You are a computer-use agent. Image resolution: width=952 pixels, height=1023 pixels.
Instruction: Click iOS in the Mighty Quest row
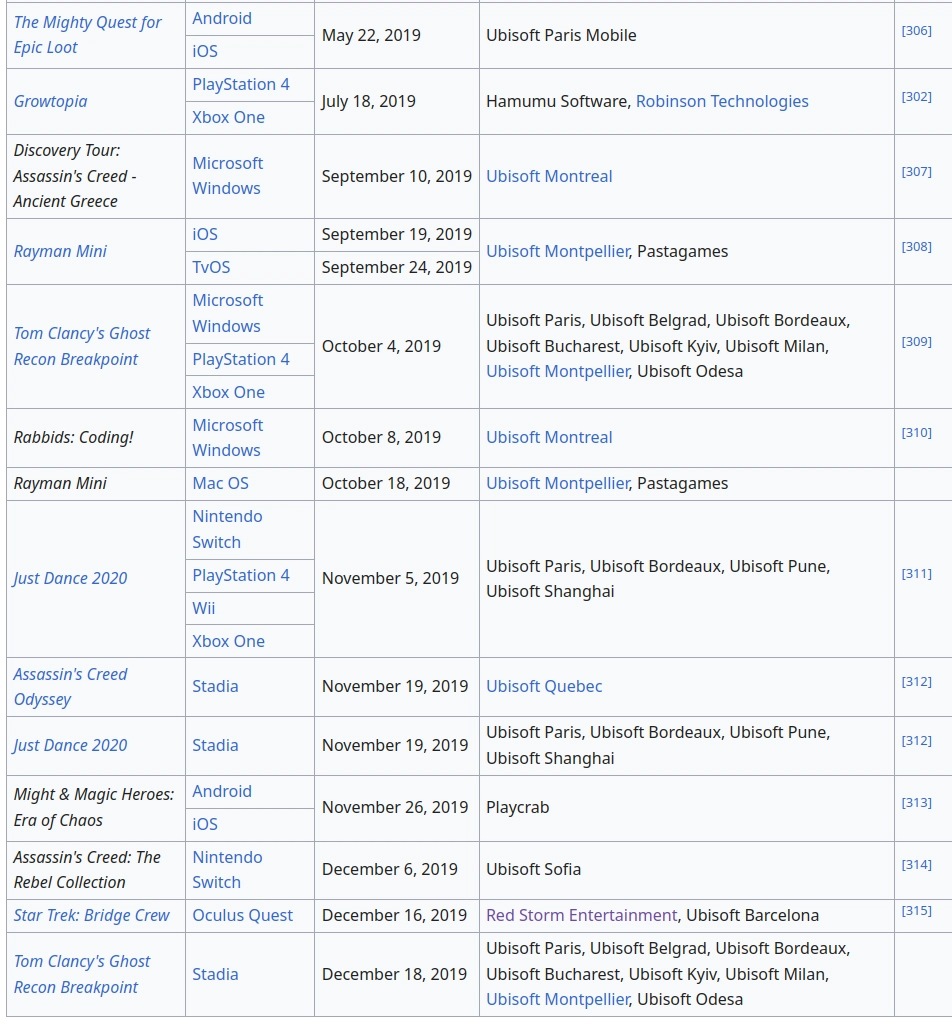[x=205, y=51]
